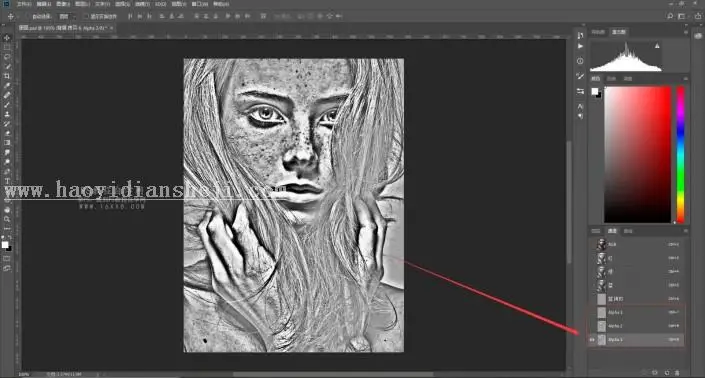Toggle visibility eye of Alpha 3 channel
705x378 pixels.
click(592, 340)
